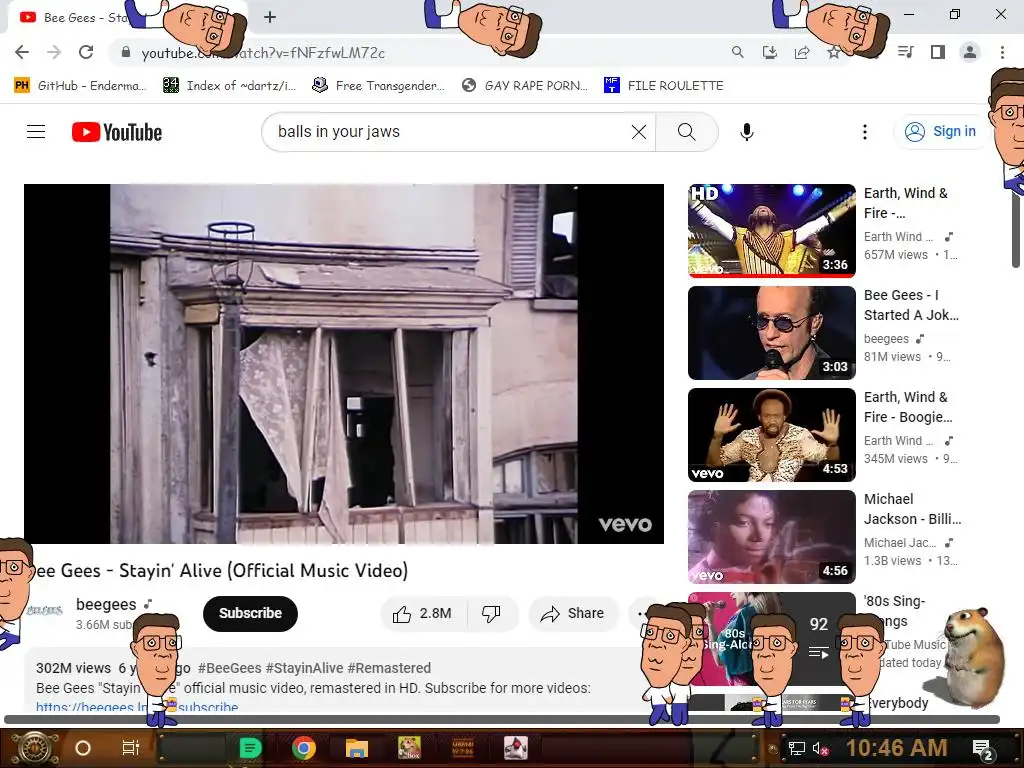Go back to the previous browser page
The height and width of the screenshot is (768, 1024).
[x=22, y=52]
